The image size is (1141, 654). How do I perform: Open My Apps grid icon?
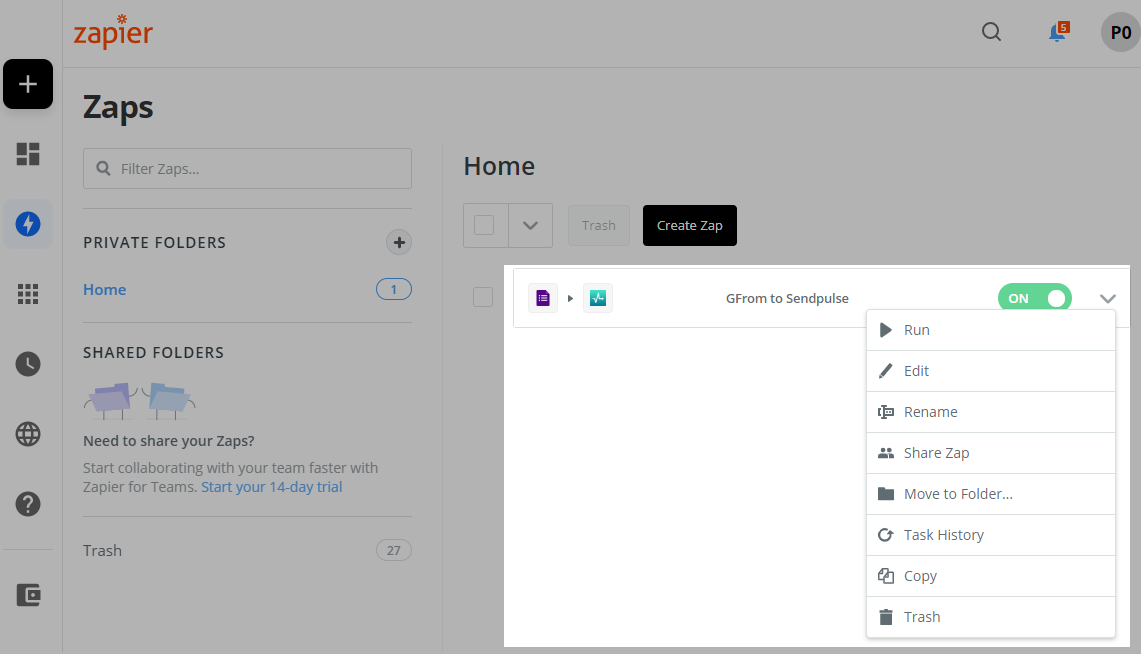tap(27, 294)
